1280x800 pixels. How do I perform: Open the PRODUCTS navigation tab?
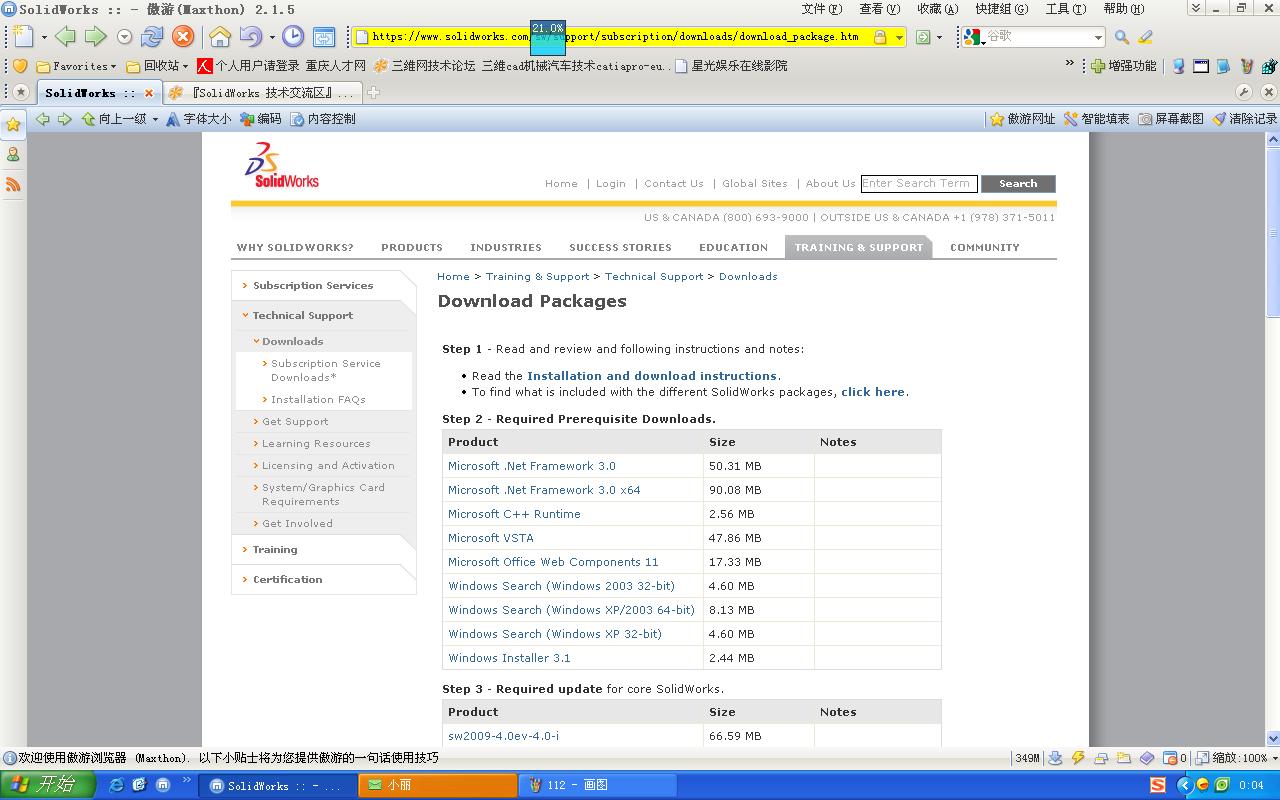[412, 247]
